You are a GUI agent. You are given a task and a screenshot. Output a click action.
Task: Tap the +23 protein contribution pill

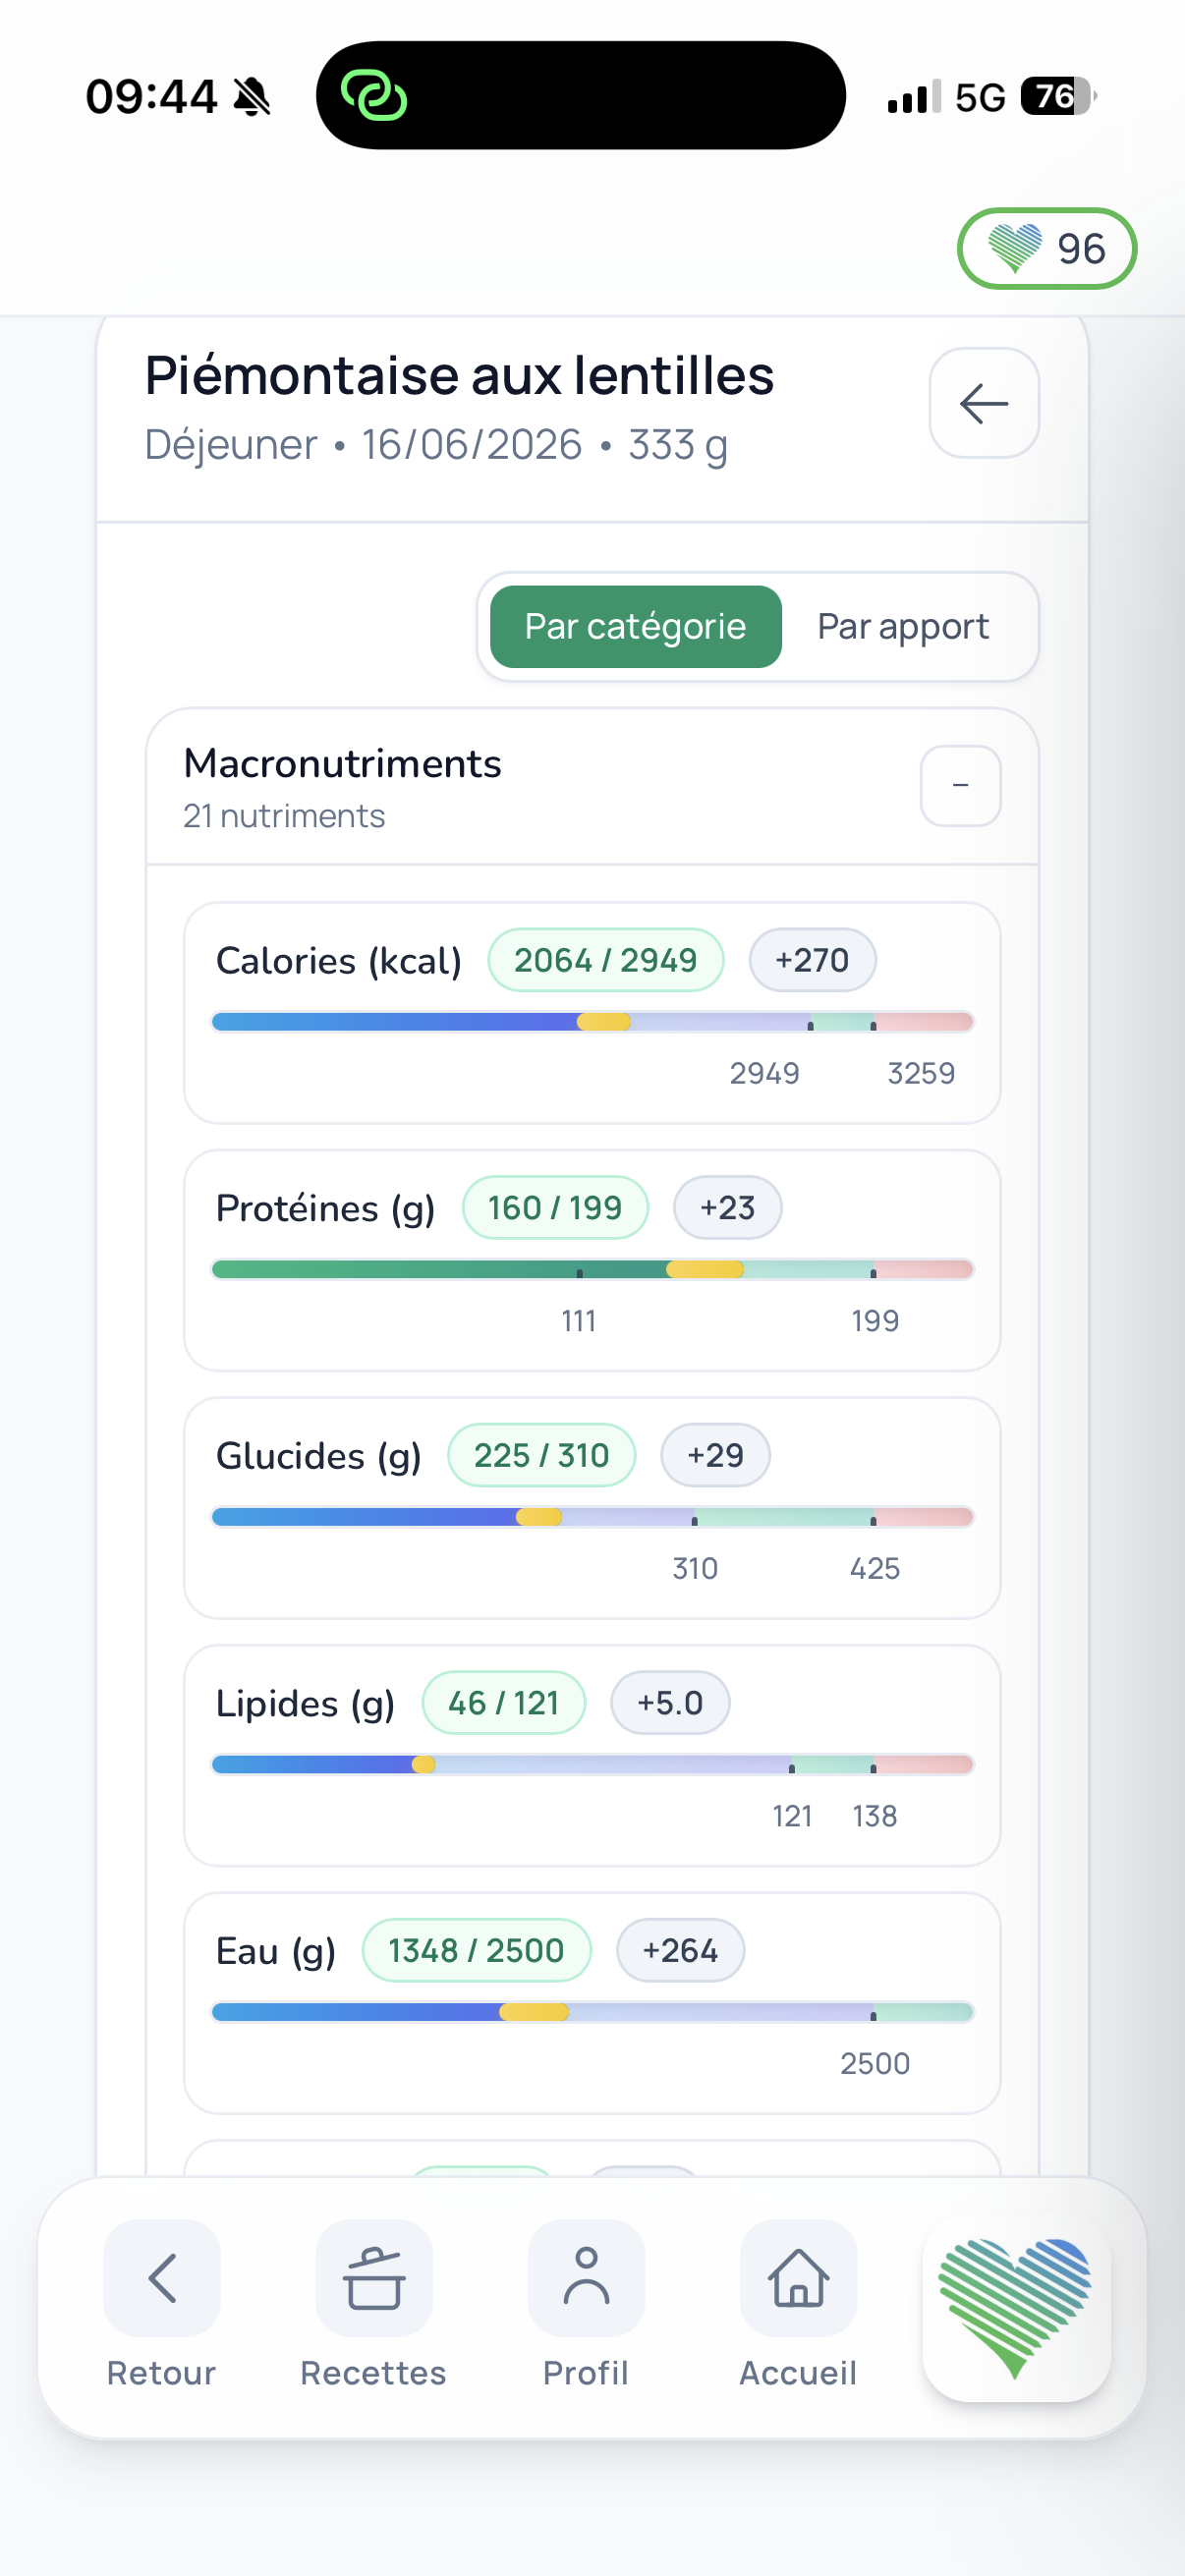coord(727,1207)
